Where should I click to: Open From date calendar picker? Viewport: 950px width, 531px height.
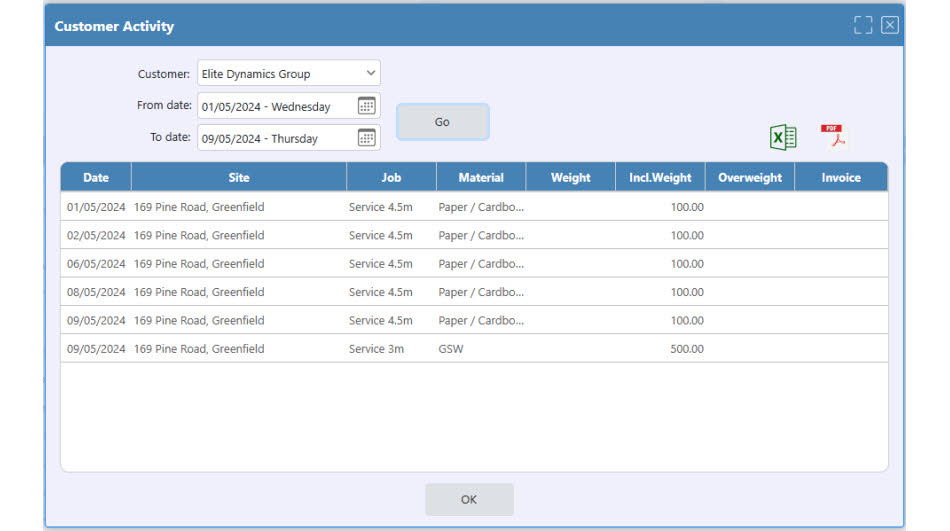tap(367, 105)
